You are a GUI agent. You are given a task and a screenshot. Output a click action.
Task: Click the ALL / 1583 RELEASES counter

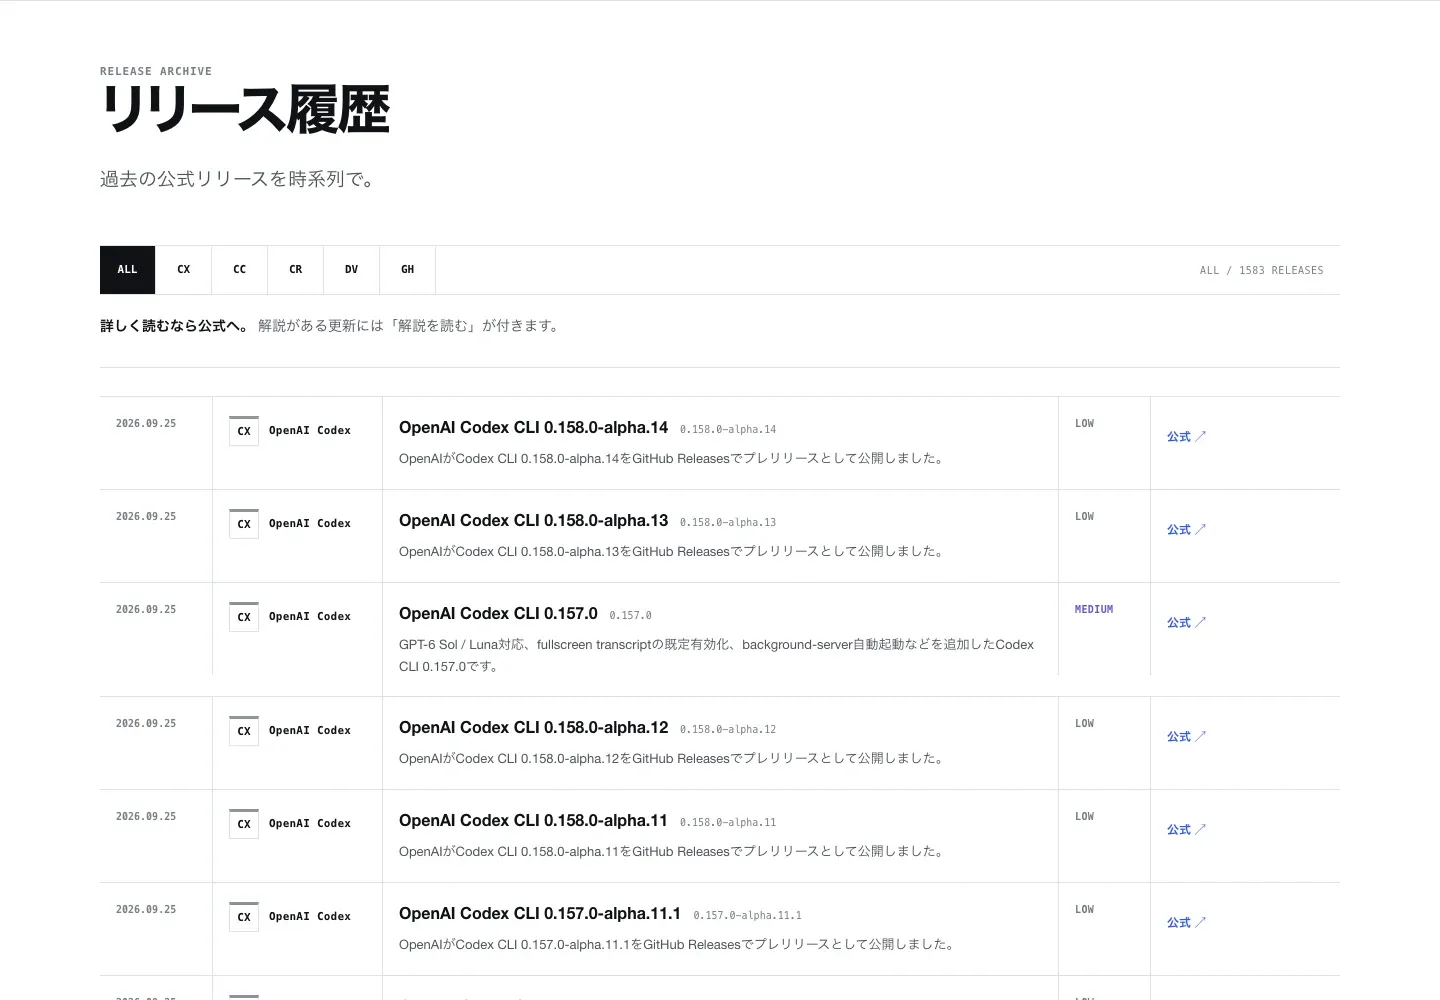click(x=1261, y=271)
